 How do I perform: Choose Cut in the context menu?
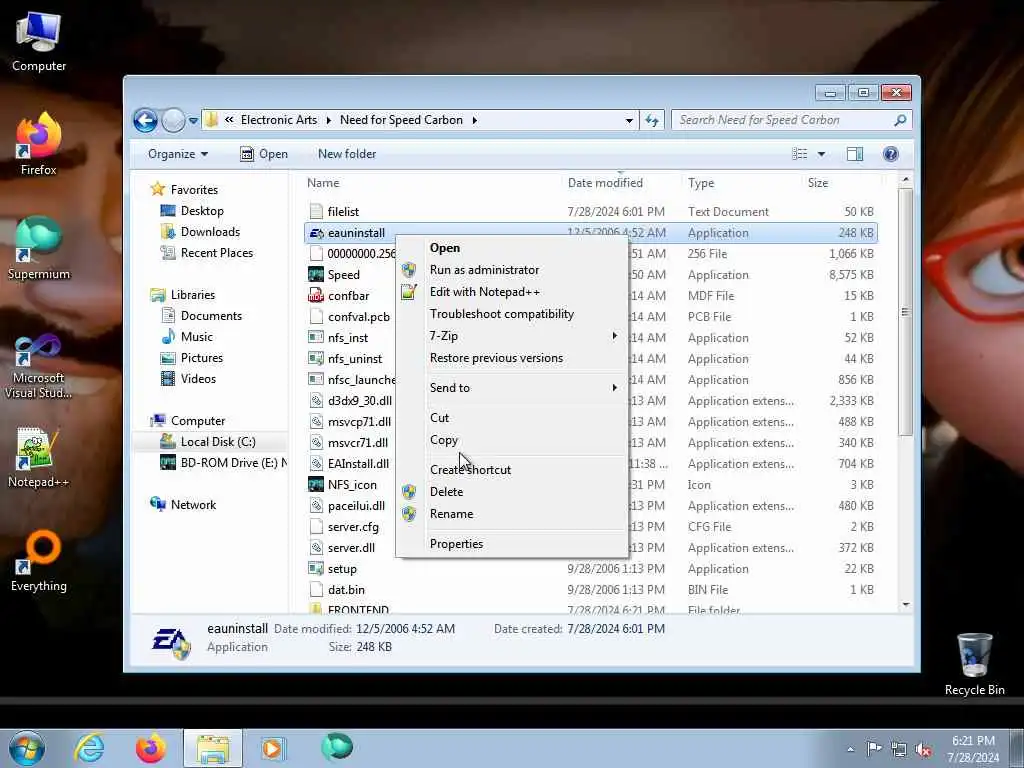[x=512, y=418]
